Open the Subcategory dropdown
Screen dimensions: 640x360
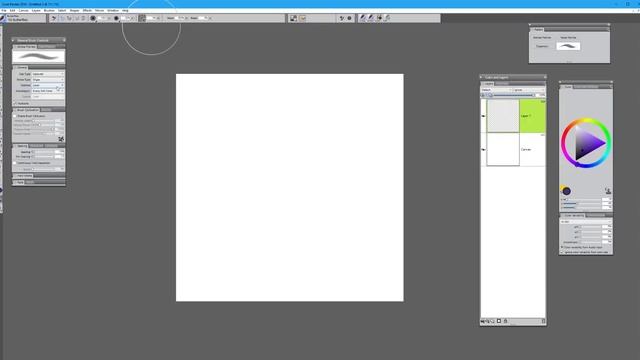coord(48,91)
